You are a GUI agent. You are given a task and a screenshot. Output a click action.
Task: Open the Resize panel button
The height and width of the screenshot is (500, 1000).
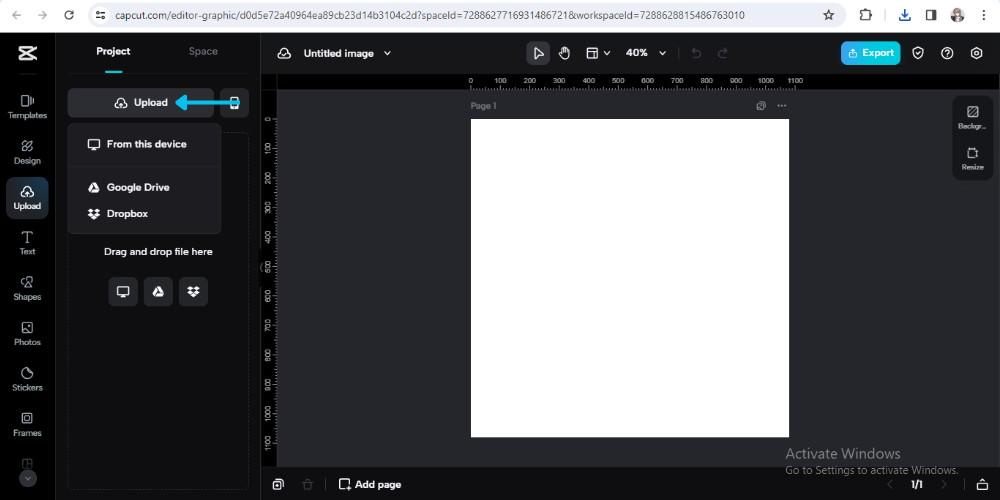(x=973, y=159)
